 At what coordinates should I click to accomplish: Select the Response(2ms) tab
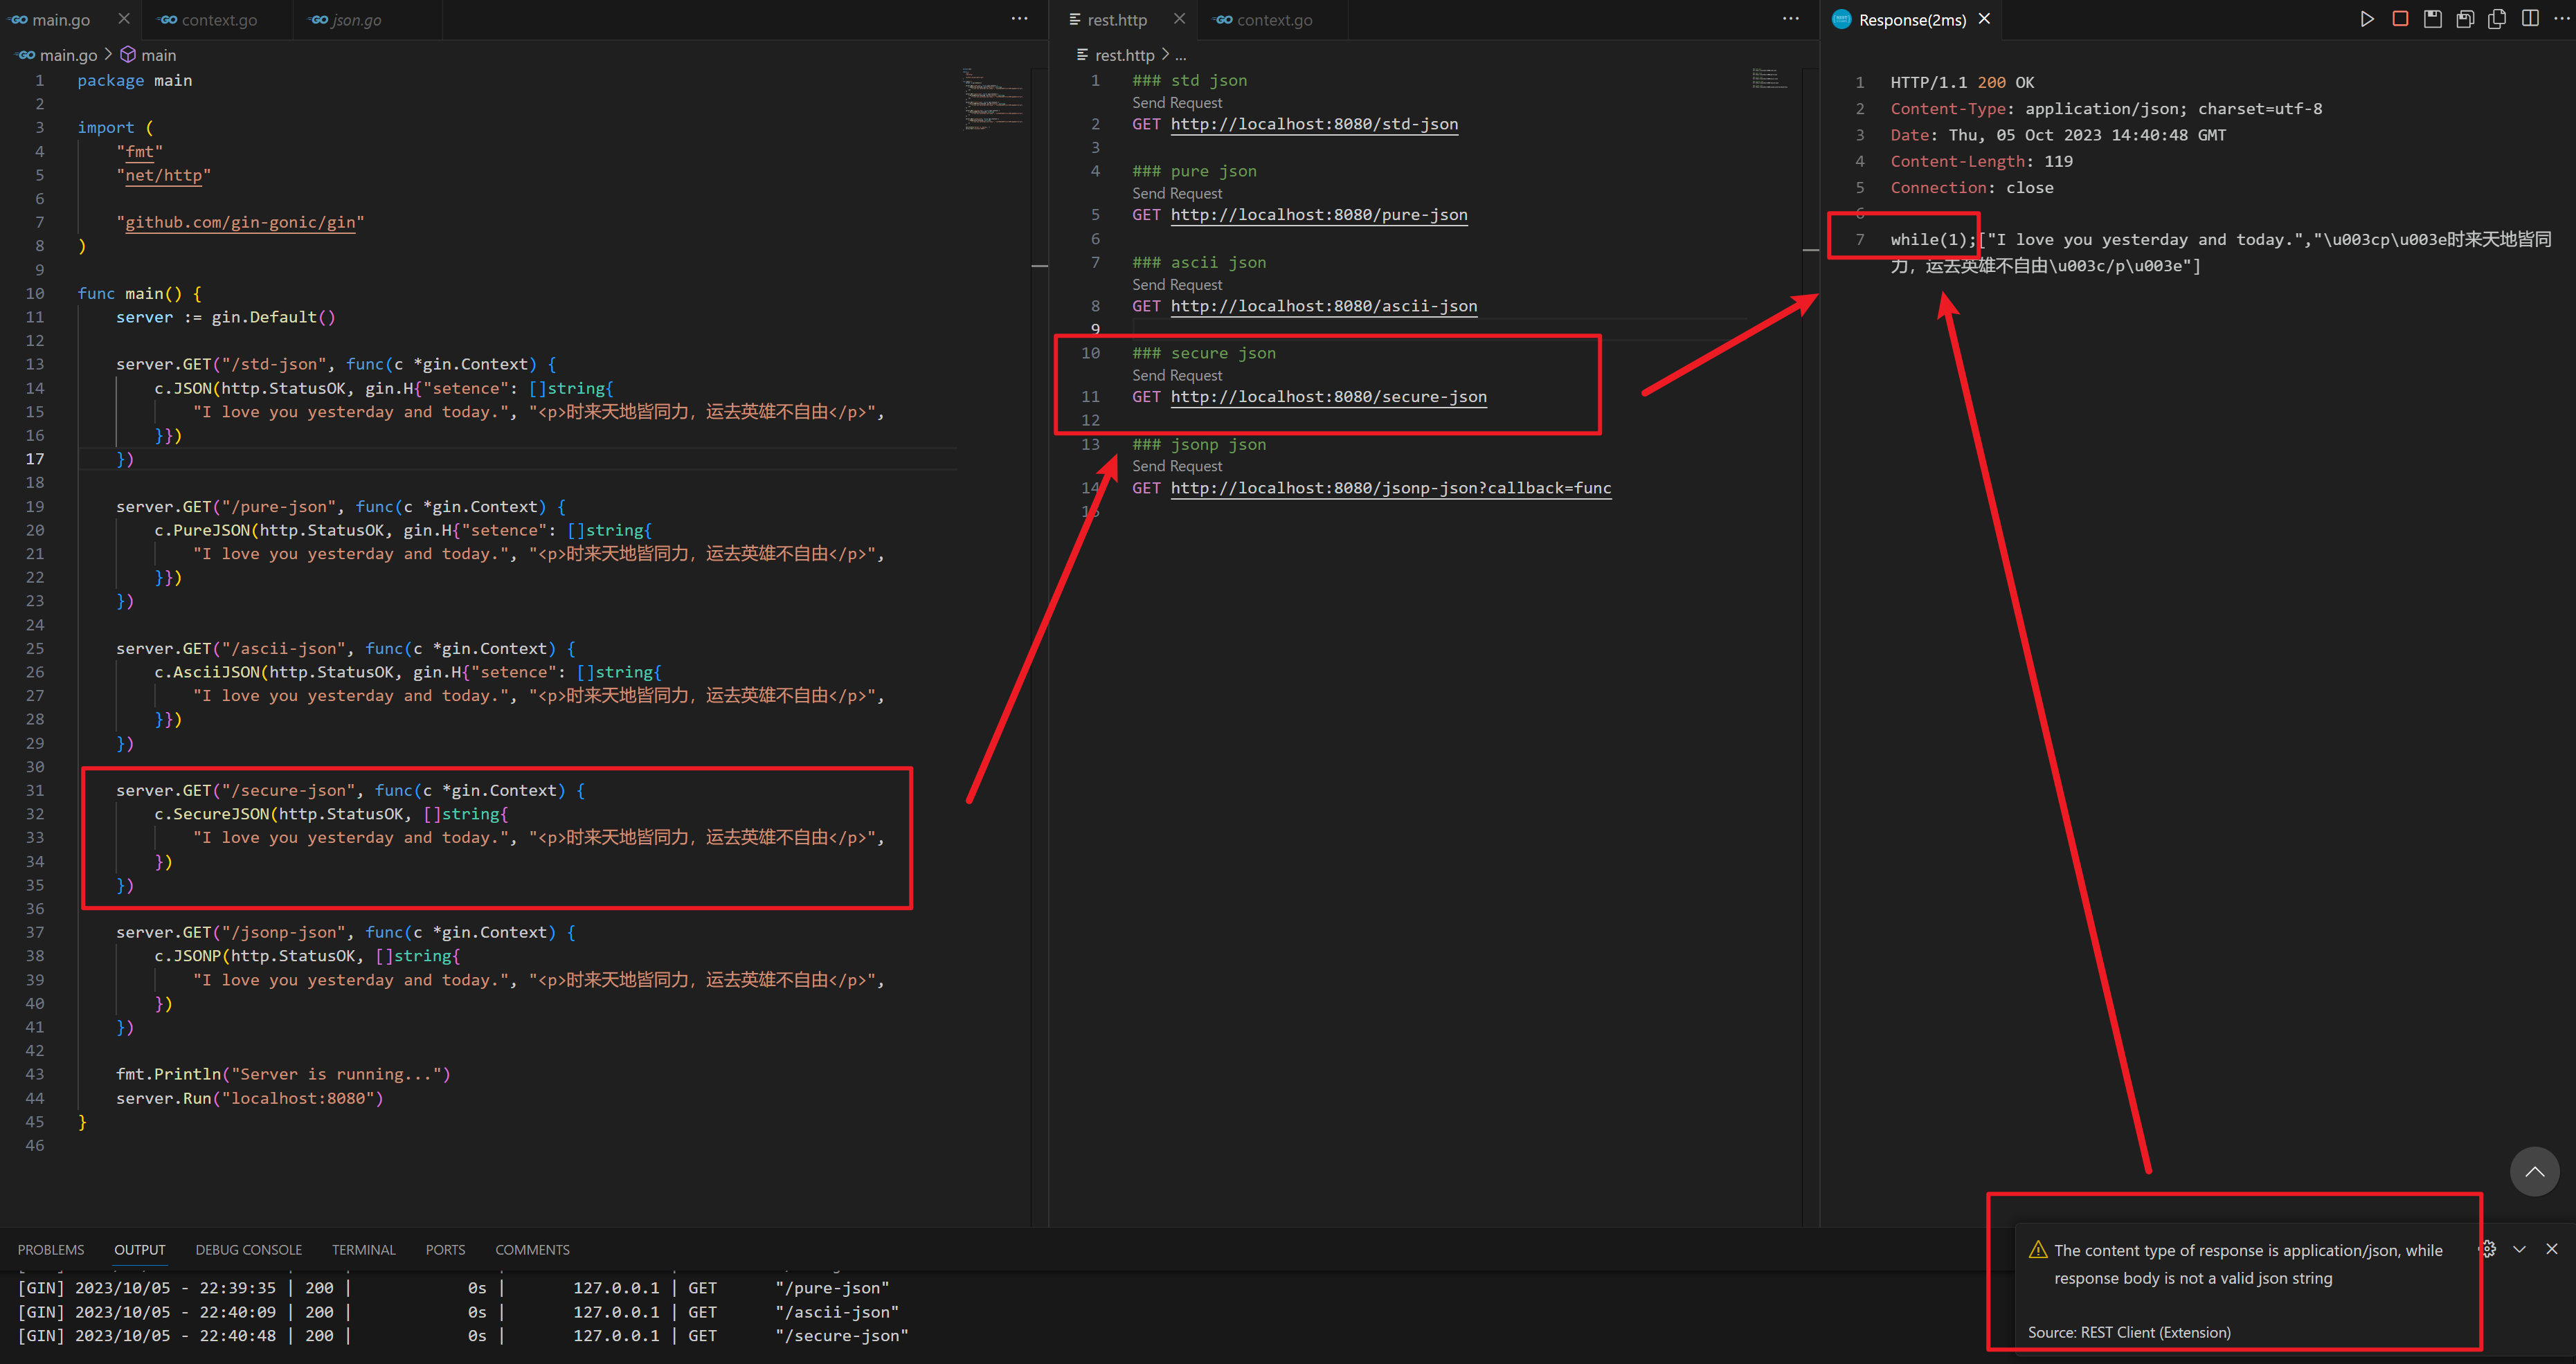pos(1911,20)
